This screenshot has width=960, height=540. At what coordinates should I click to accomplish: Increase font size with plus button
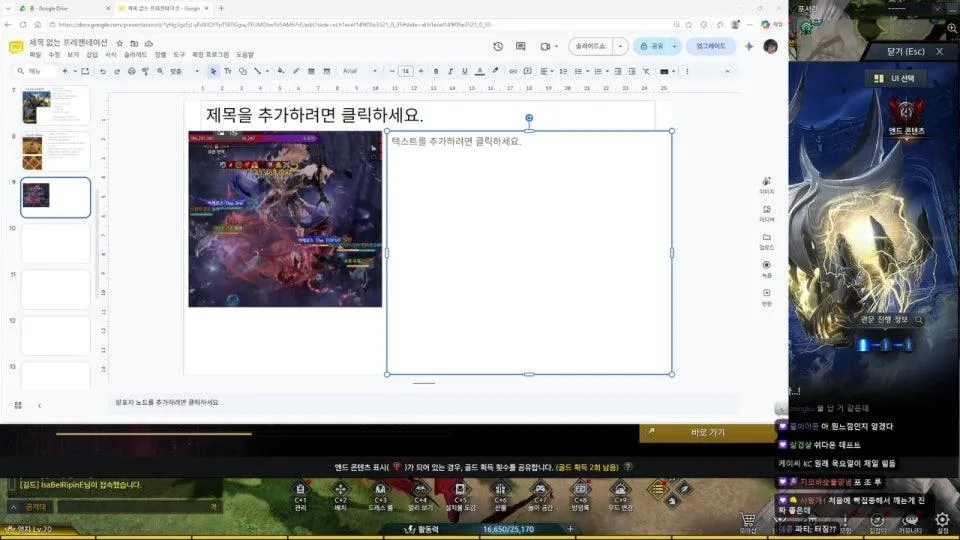click(x=421, y=72)
